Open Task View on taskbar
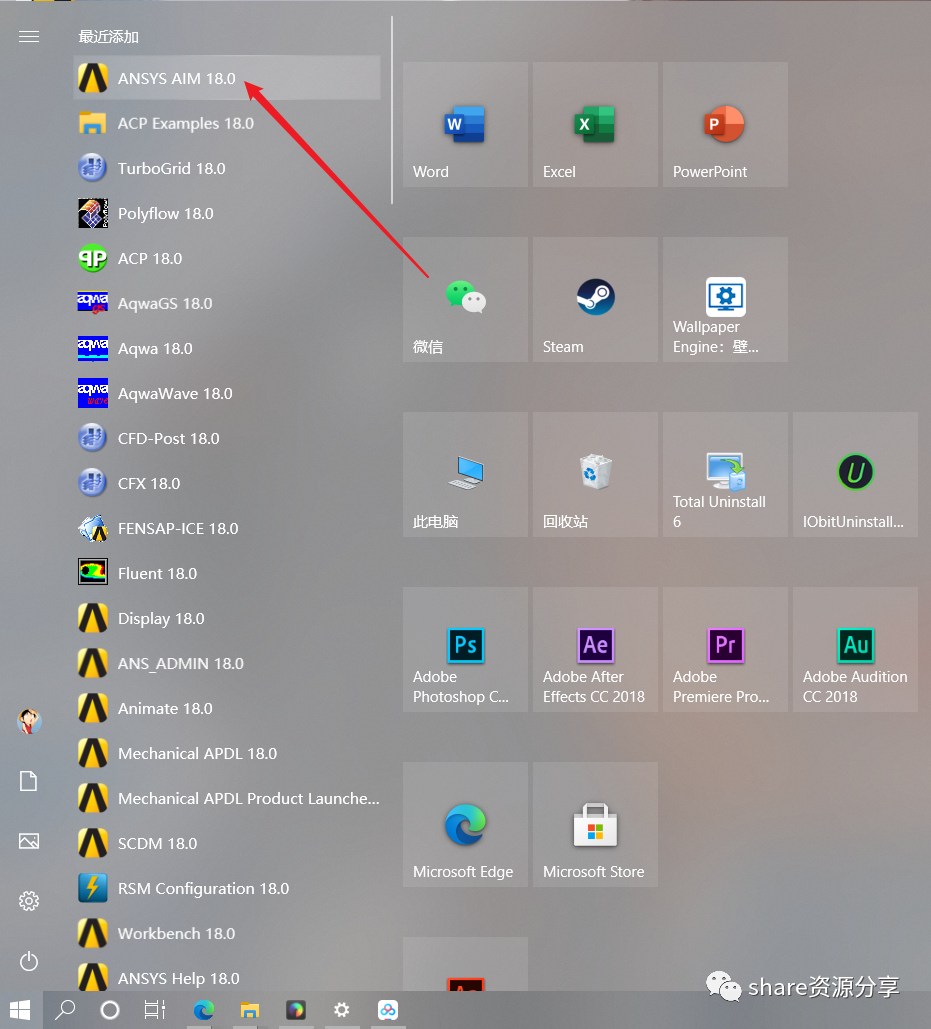 (x=155, y=1010)
